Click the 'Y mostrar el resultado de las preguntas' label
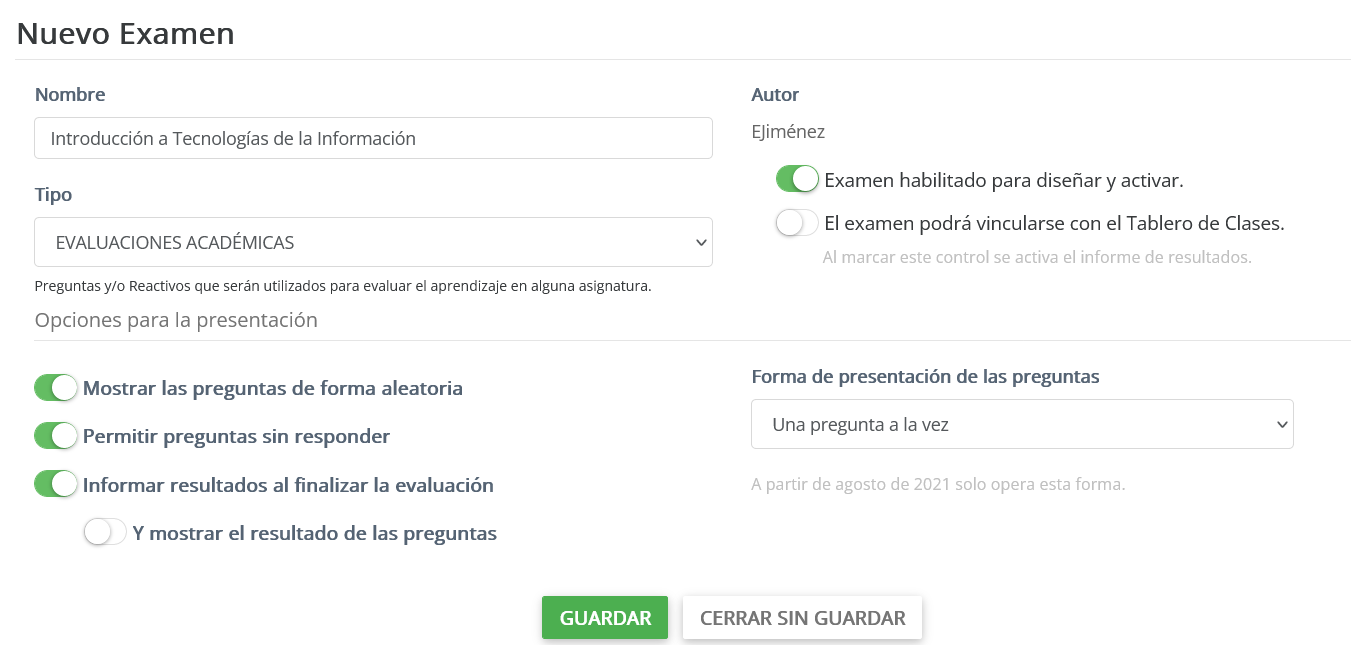The height and width of the screenshot is (666, 1351). tap(314, 533)
